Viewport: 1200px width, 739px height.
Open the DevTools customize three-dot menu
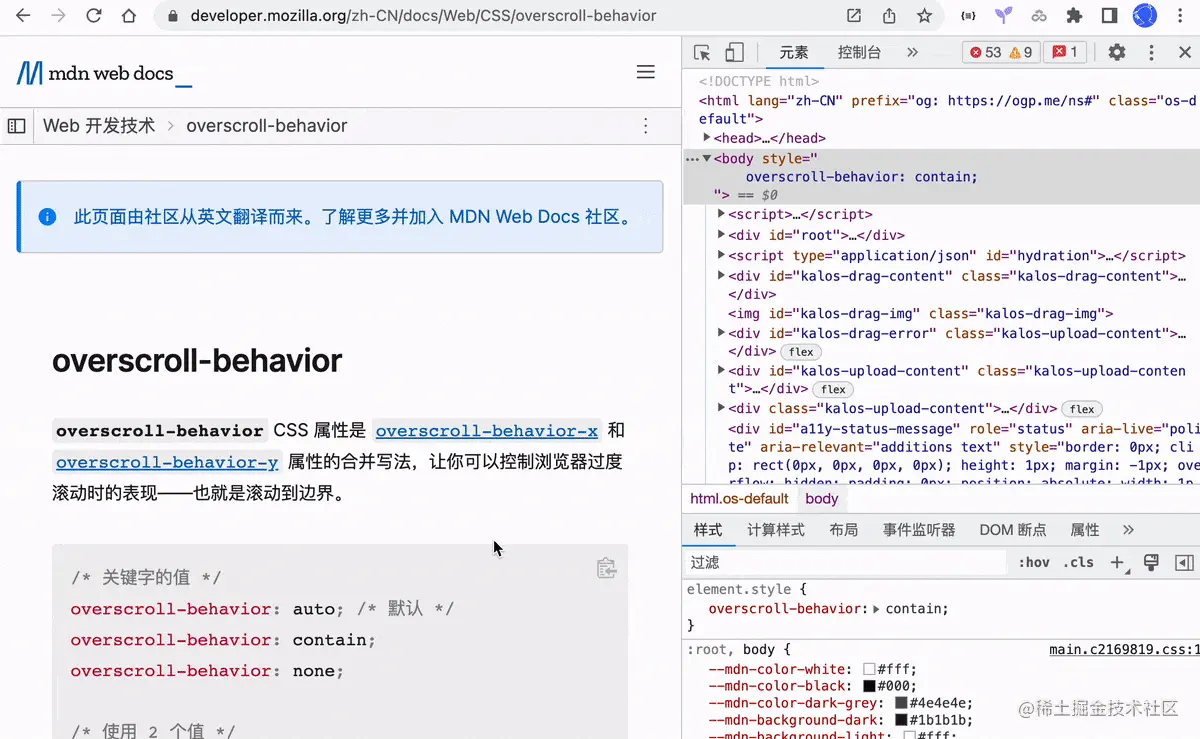1151,53
